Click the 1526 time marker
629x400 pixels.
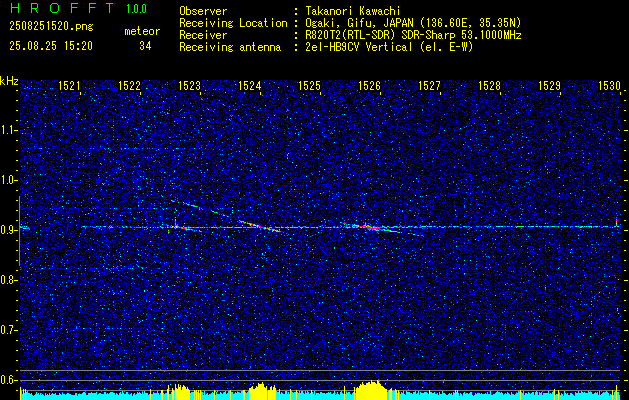(x=369, y=85)
